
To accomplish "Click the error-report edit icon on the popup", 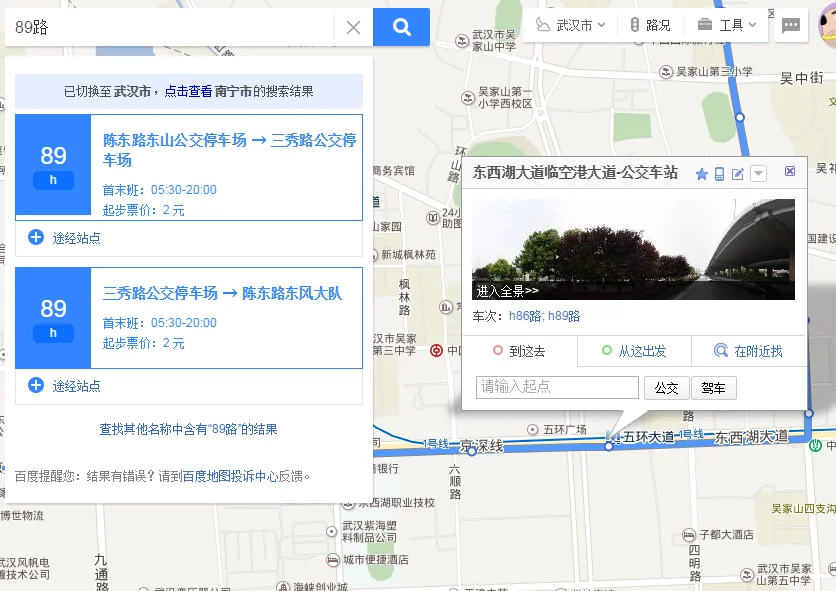I will [x=740, y=173].
